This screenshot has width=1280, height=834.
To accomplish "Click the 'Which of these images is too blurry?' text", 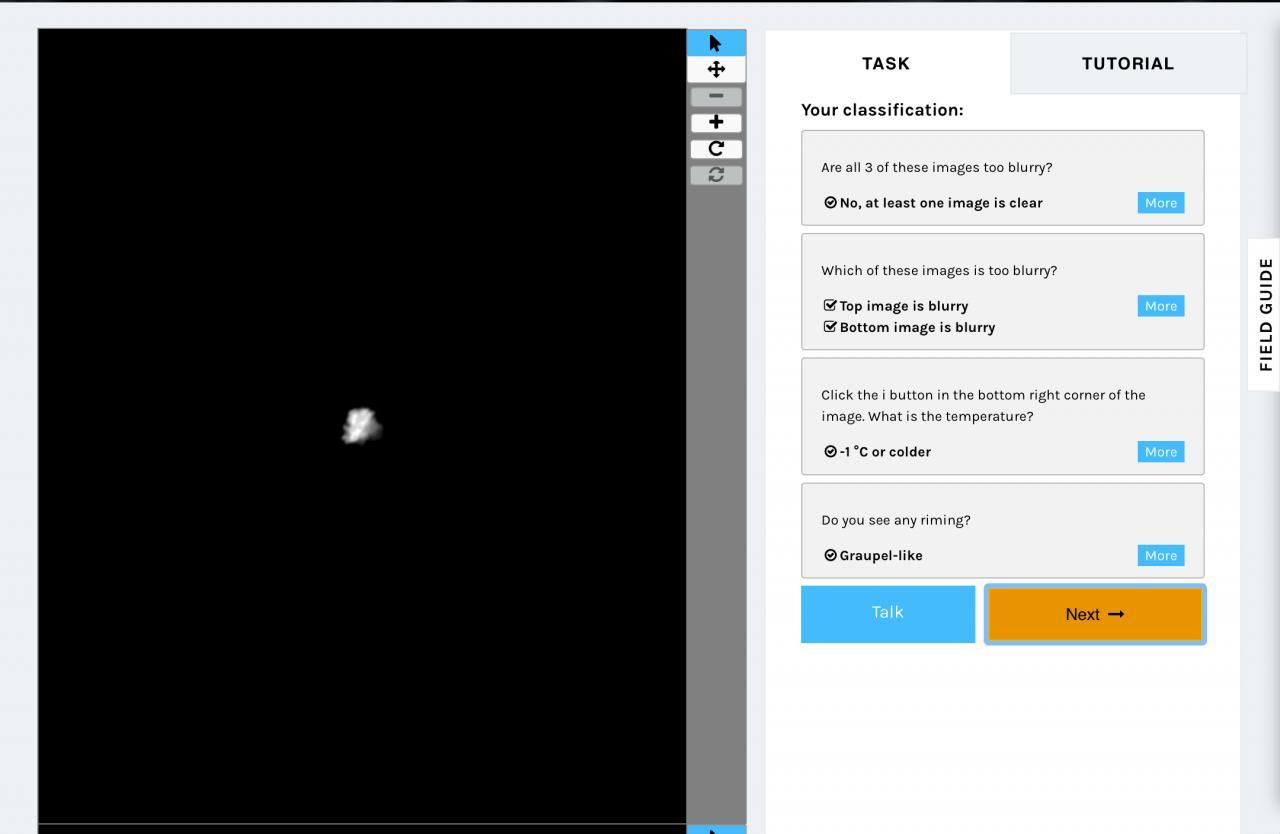I will tap(939, 270).
